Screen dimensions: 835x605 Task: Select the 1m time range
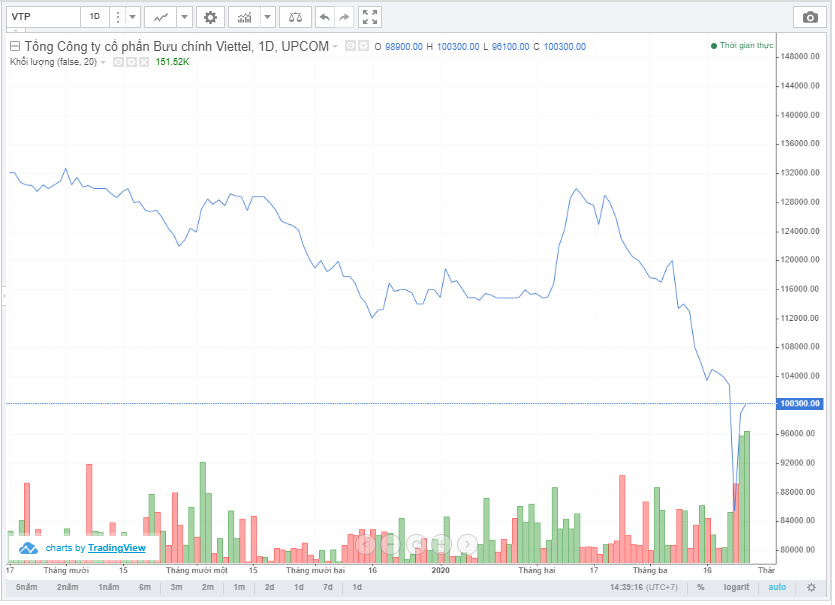(239, 587)
